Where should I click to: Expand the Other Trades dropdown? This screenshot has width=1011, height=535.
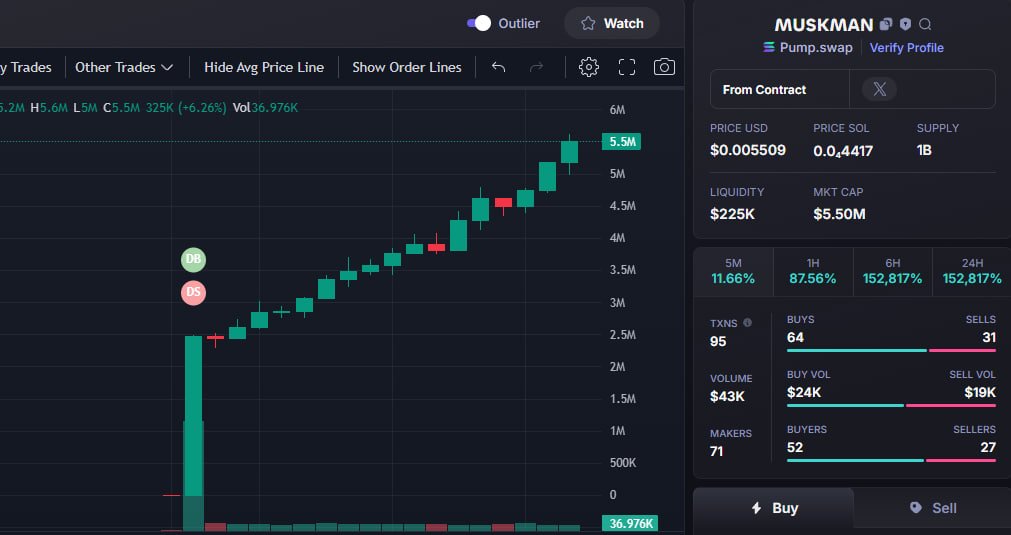124,67
